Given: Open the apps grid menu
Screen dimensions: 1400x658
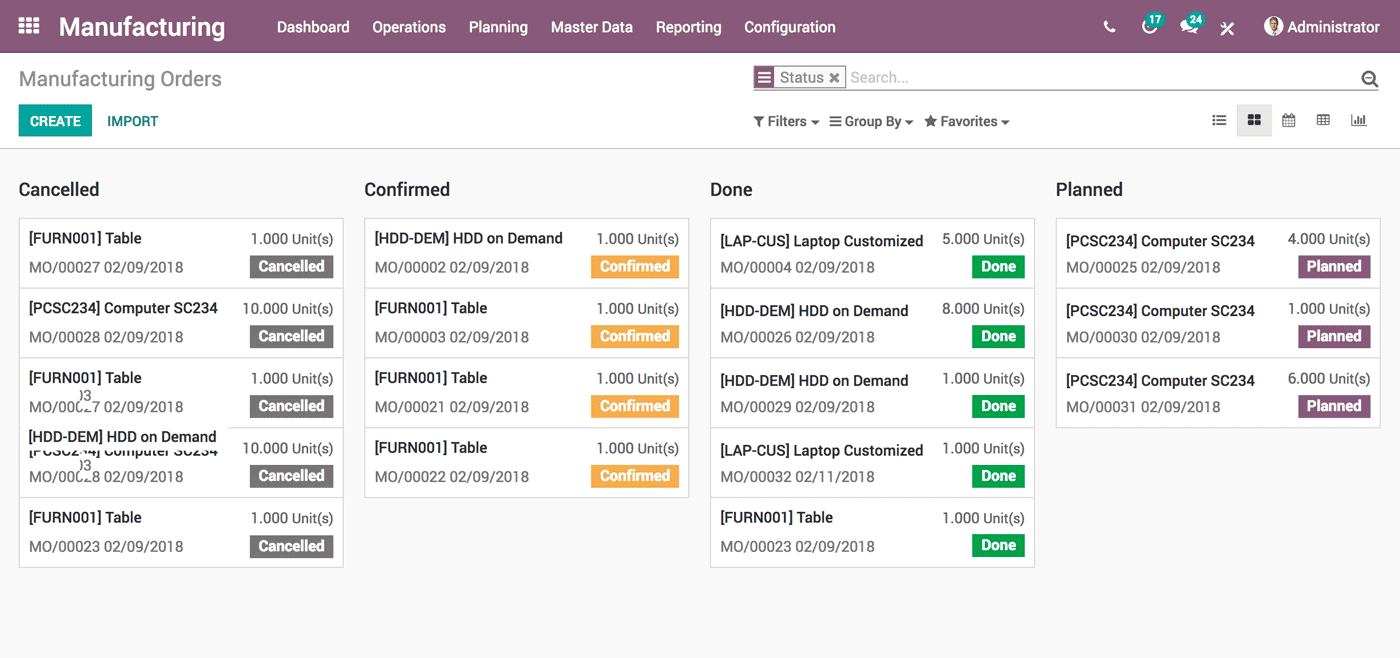Looking at the screenshot, I should click(x=27, y=26).
